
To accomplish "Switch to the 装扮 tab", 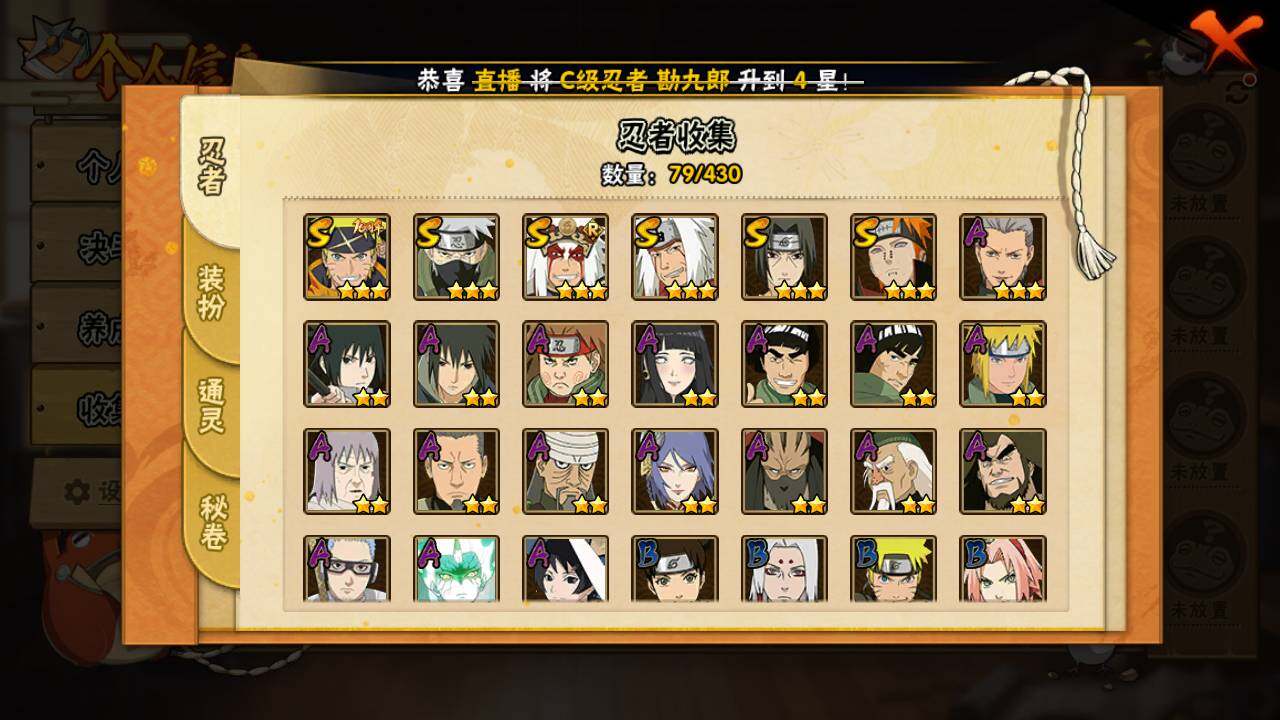I will pos(211,292).
